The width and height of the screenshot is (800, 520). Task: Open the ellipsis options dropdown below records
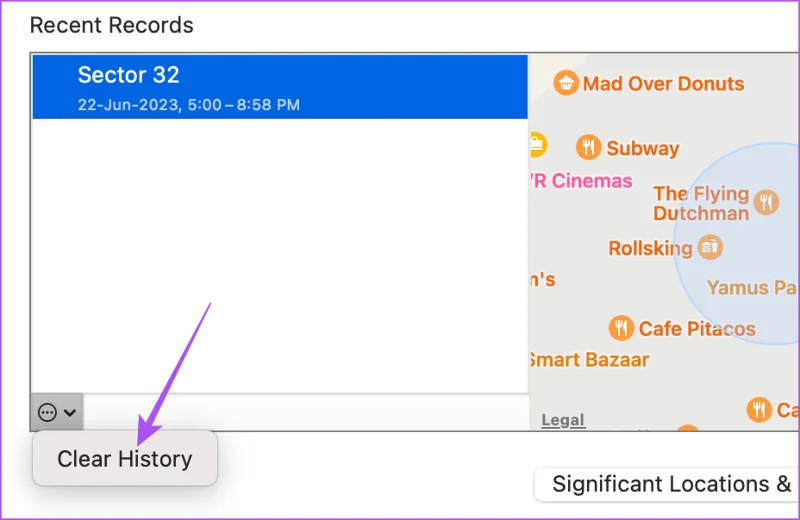tap(57, 411)
